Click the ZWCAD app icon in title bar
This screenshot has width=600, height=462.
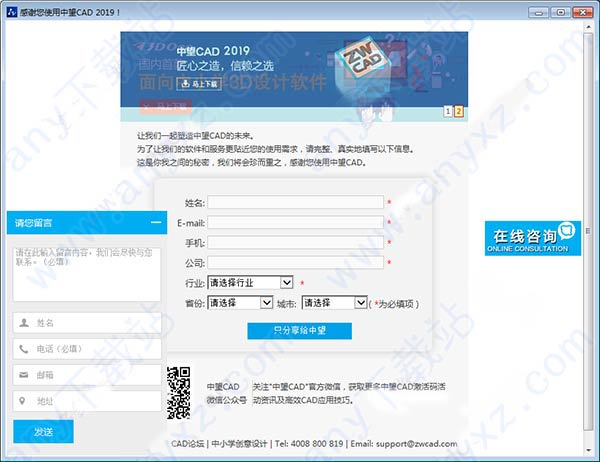11,12
